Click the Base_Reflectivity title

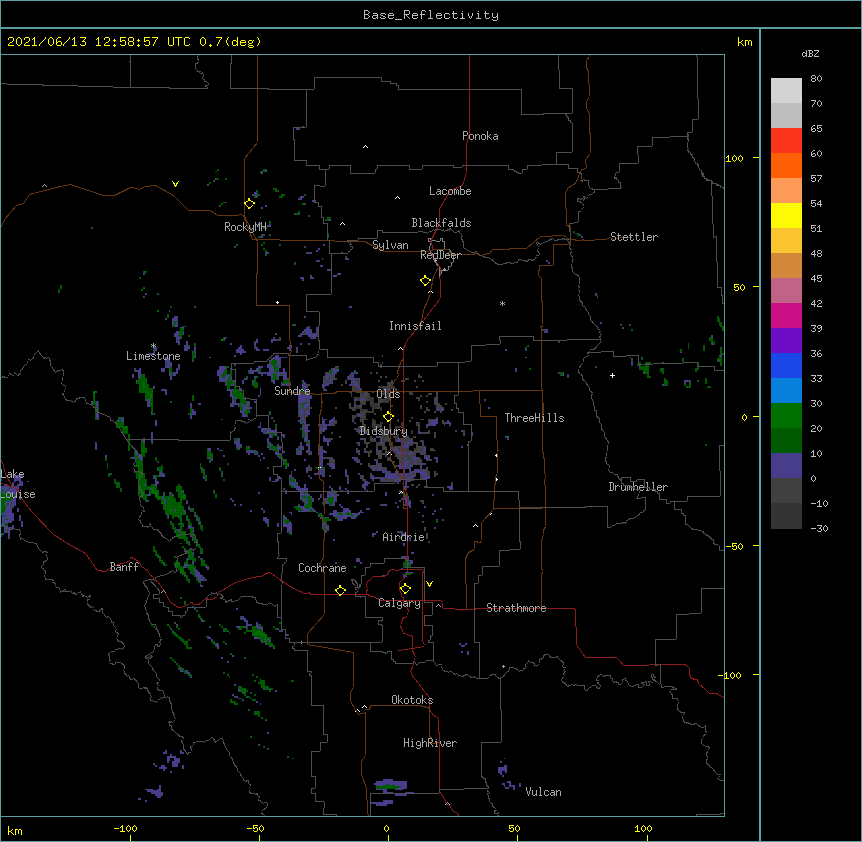(431, 15)
